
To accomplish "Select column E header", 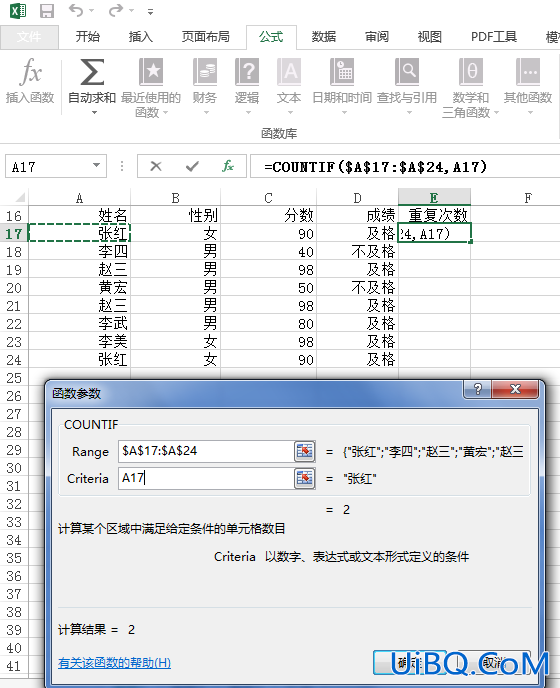I will (434, 198).
